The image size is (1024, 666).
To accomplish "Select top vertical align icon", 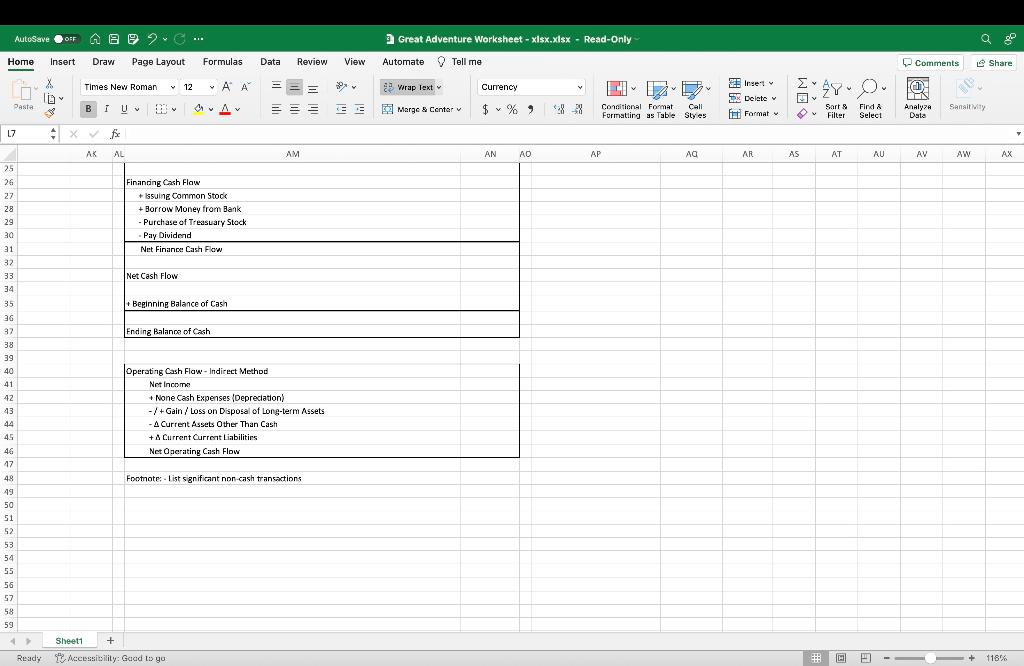I will [276, 86].
